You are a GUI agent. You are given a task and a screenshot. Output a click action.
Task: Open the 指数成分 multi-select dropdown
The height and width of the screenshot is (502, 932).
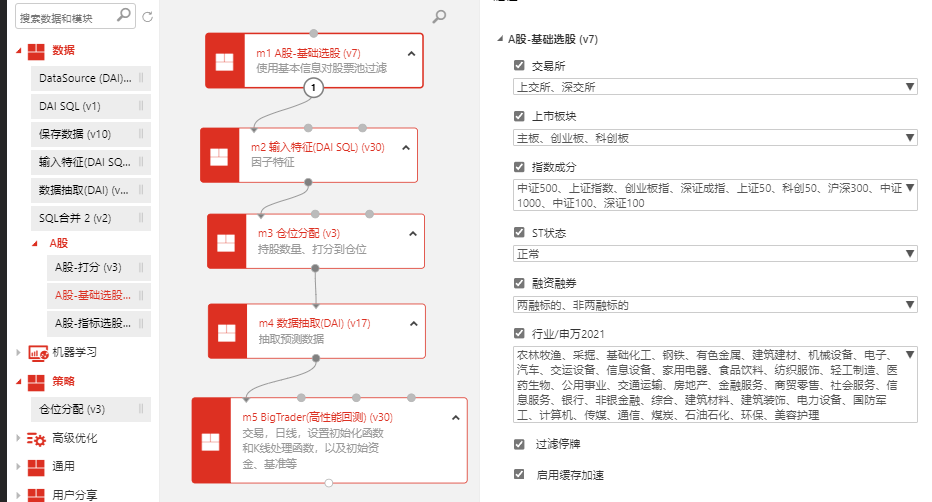tap(715, 195)
